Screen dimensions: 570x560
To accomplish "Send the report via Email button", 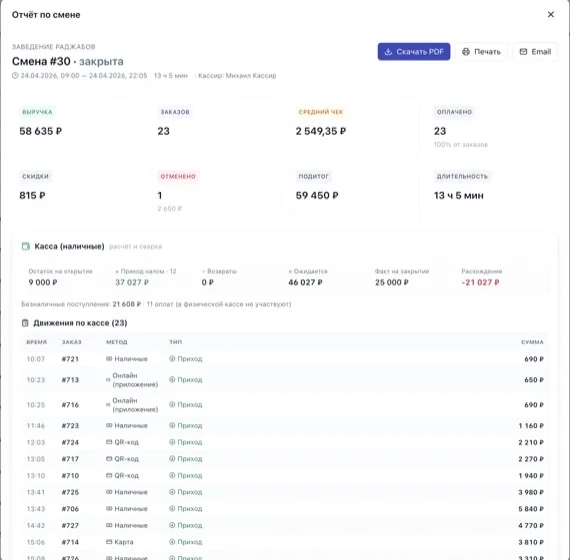I will [x=535, y=52].
